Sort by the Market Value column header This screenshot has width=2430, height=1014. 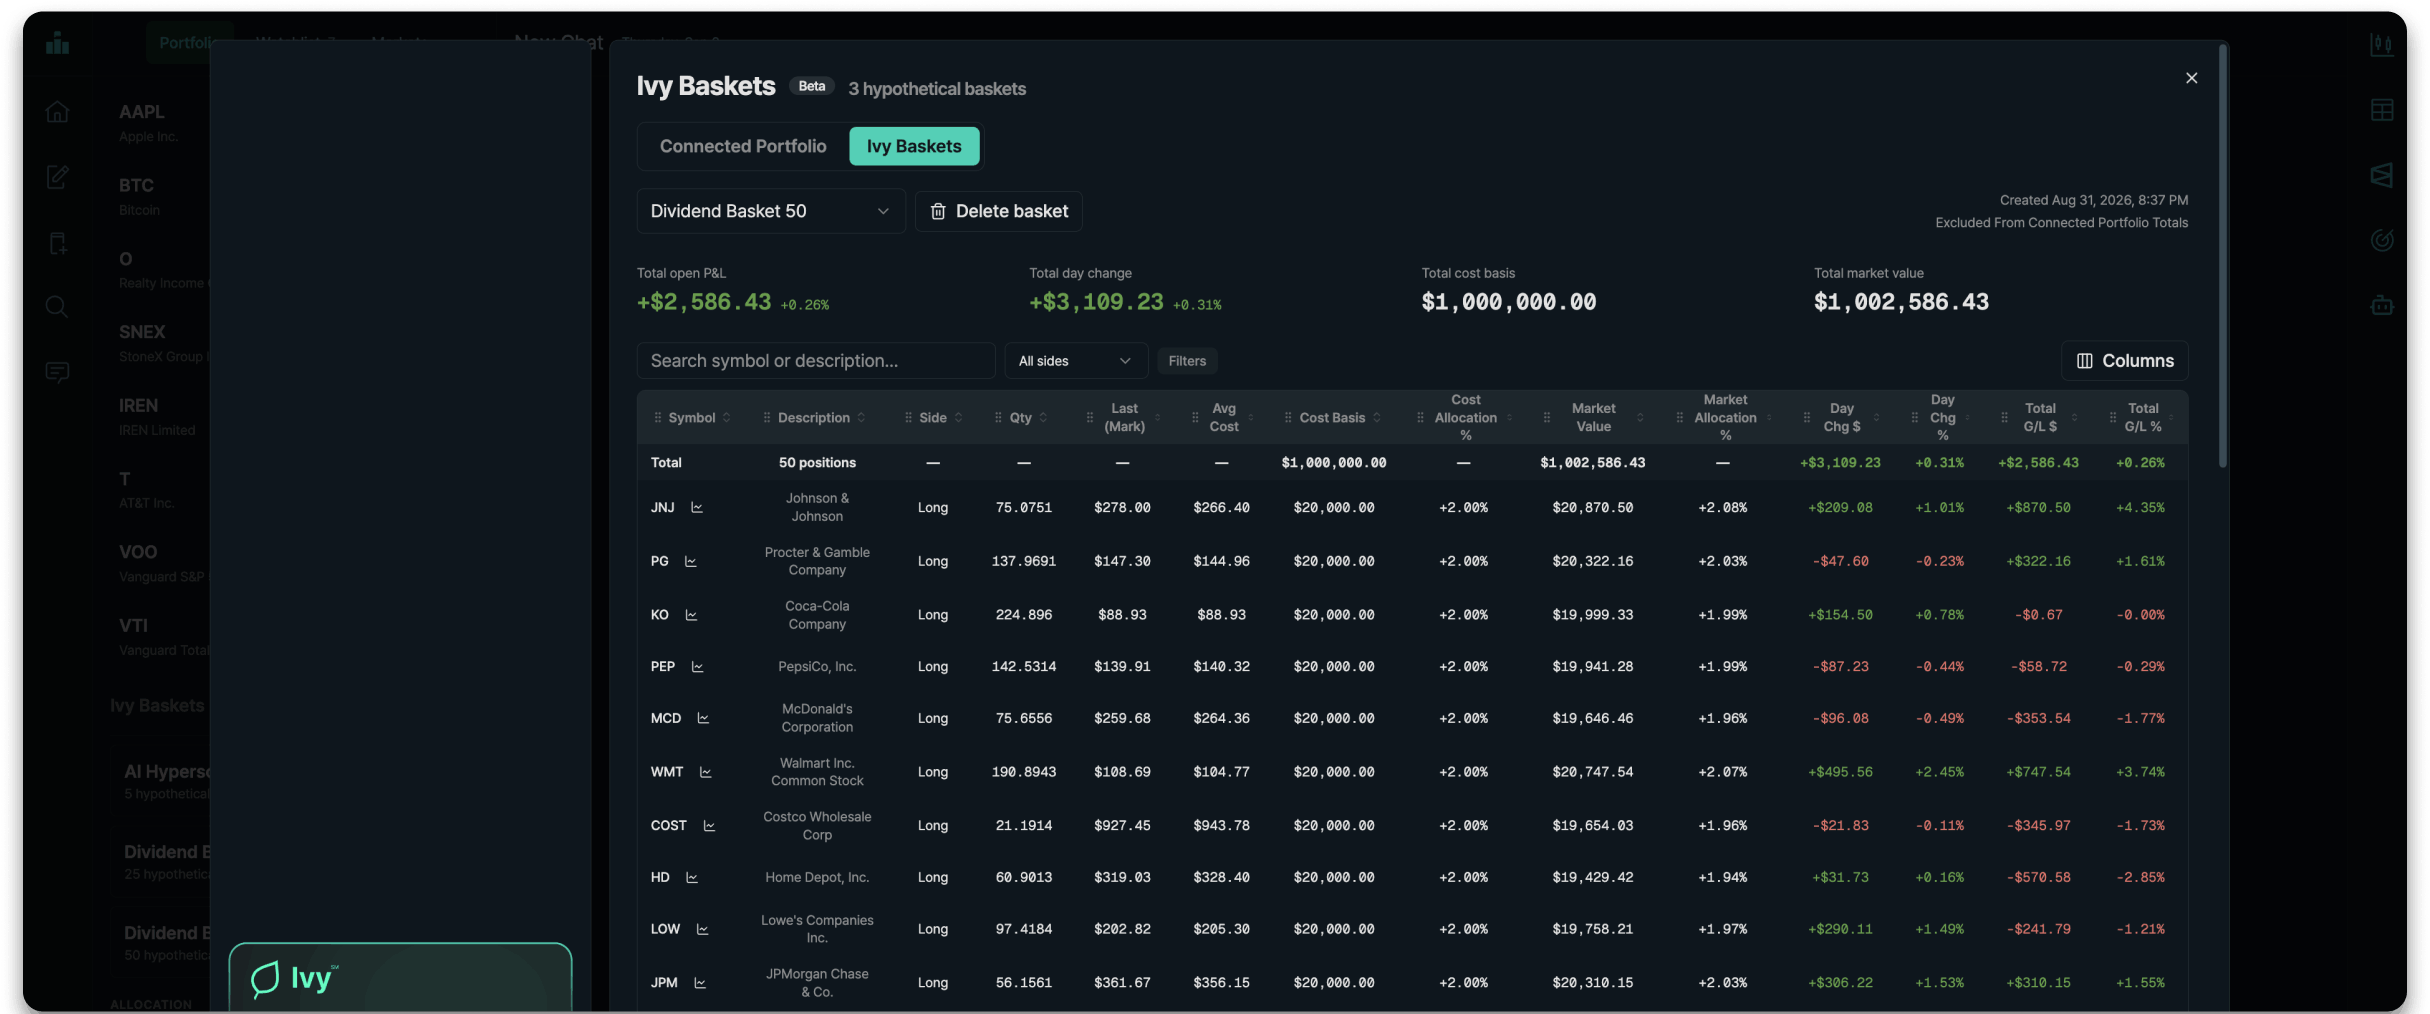pos(1593,417)
